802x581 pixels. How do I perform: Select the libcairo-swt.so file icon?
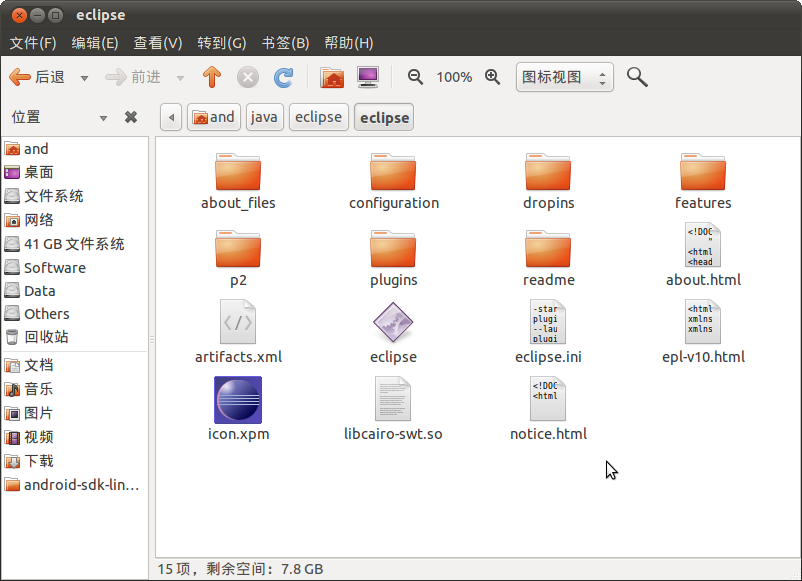pyautogui.click(x=393, y=399)
